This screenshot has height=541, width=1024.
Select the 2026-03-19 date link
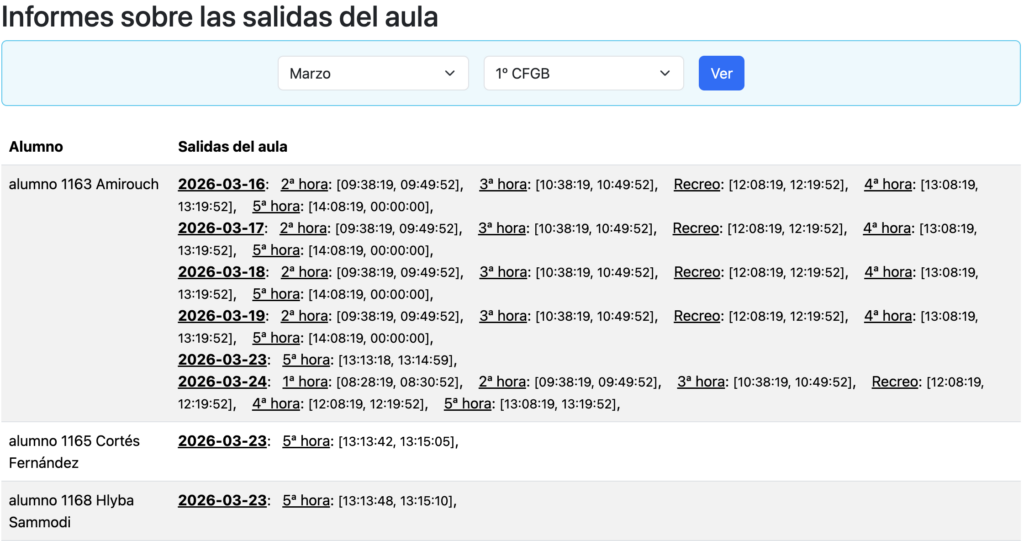coord(221,316)
